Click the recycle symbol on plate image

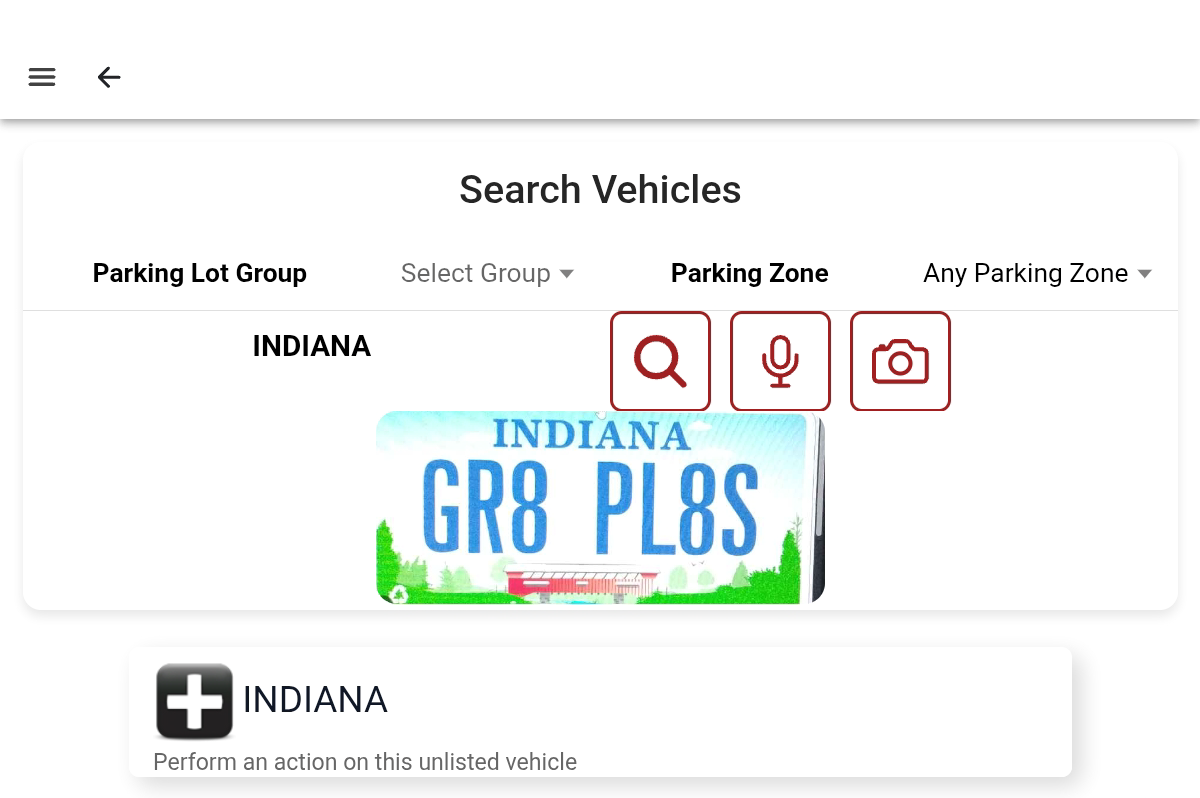(398, 595)
